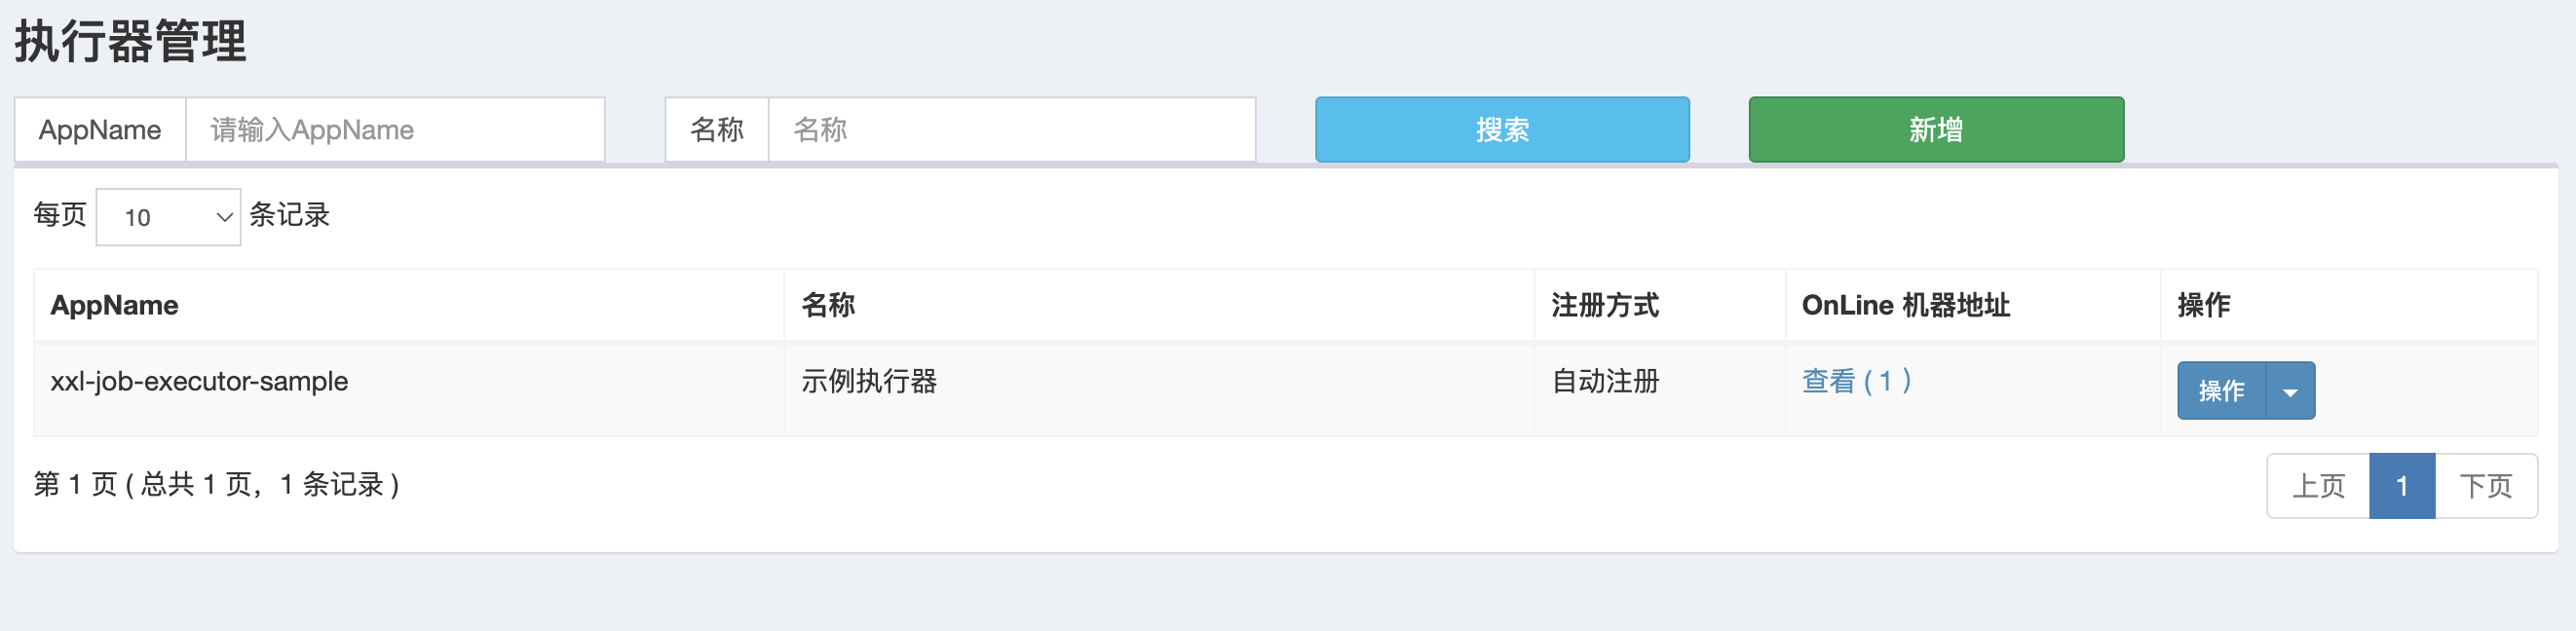Select the xxl-job-executor-sample table cell

199,382
